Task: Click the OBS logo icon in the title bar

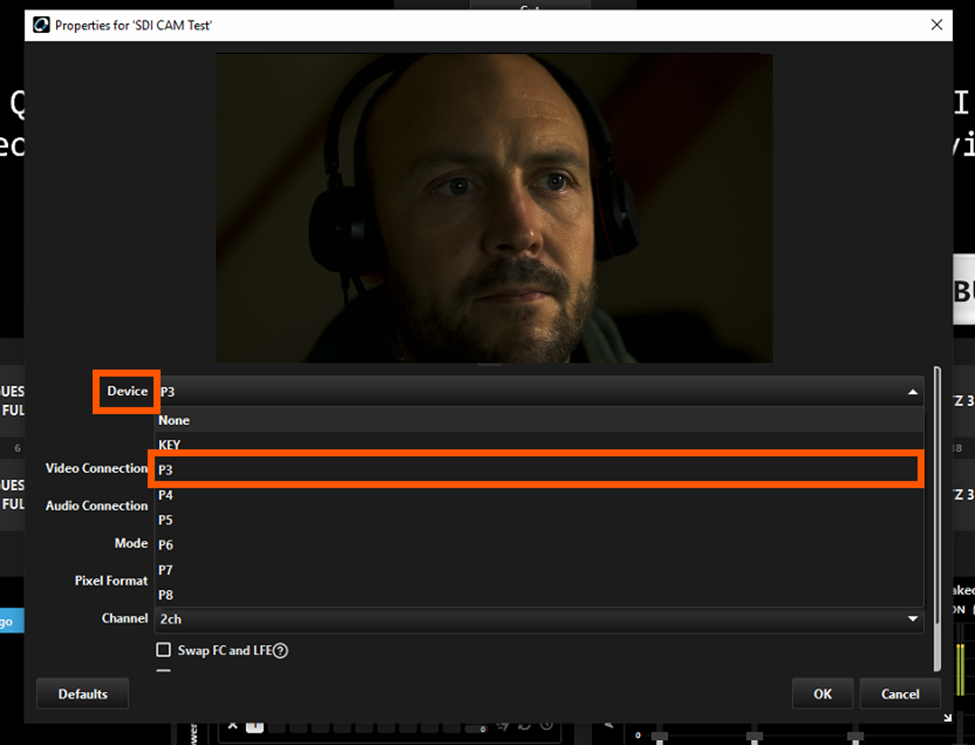Action: tap(42, 25)
